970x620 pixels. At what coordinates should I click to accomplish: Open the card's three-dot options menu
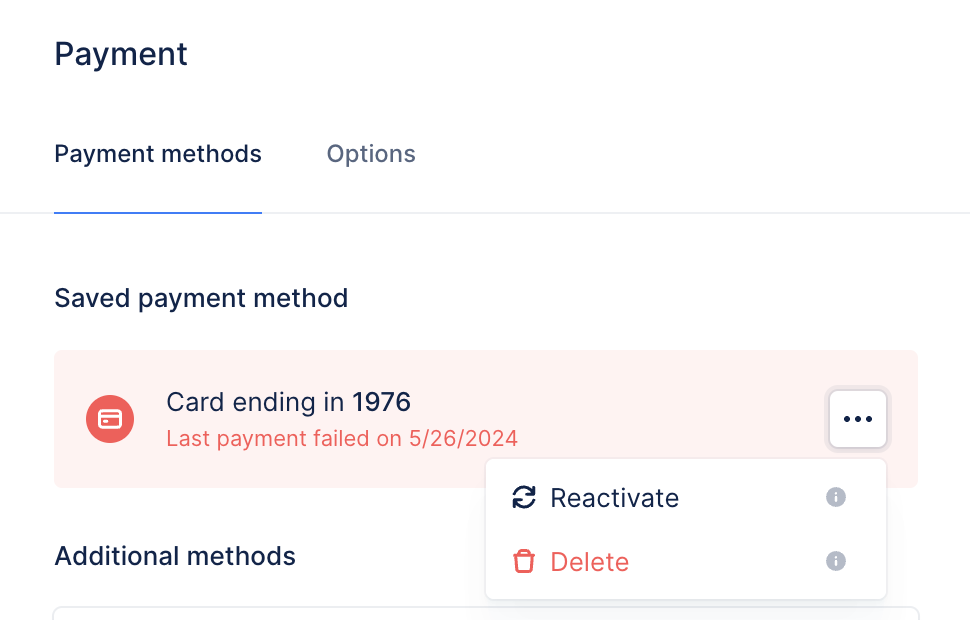click(x=857, y=419)
